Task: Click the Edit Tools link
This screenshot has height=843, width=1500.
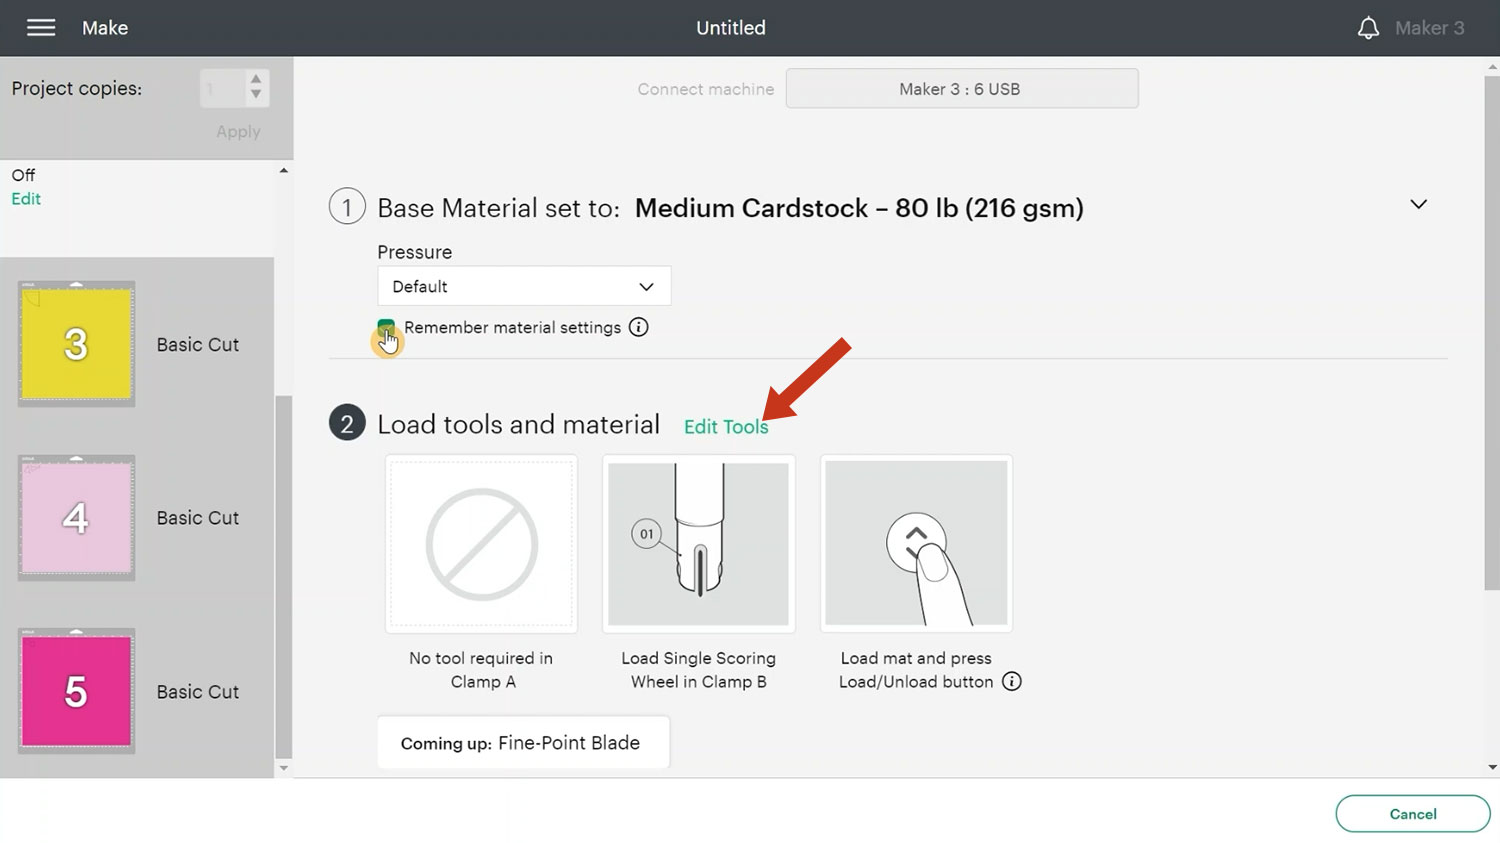Action: (x=725, y=427)
